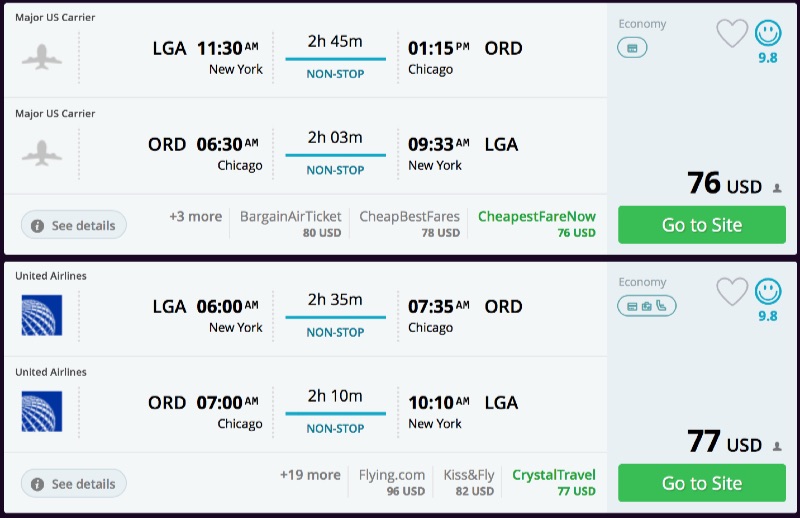The width and height of the screenshot is (800, 518).
Task: Click the gray airplane icon on the 06:30 AM flight
Action: [x=42, y=152]
